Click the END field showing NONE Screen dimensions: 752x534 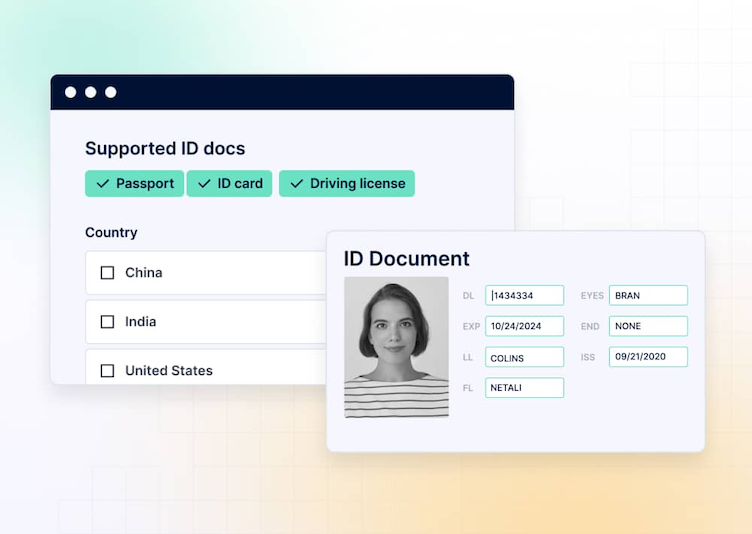point(648,326)
